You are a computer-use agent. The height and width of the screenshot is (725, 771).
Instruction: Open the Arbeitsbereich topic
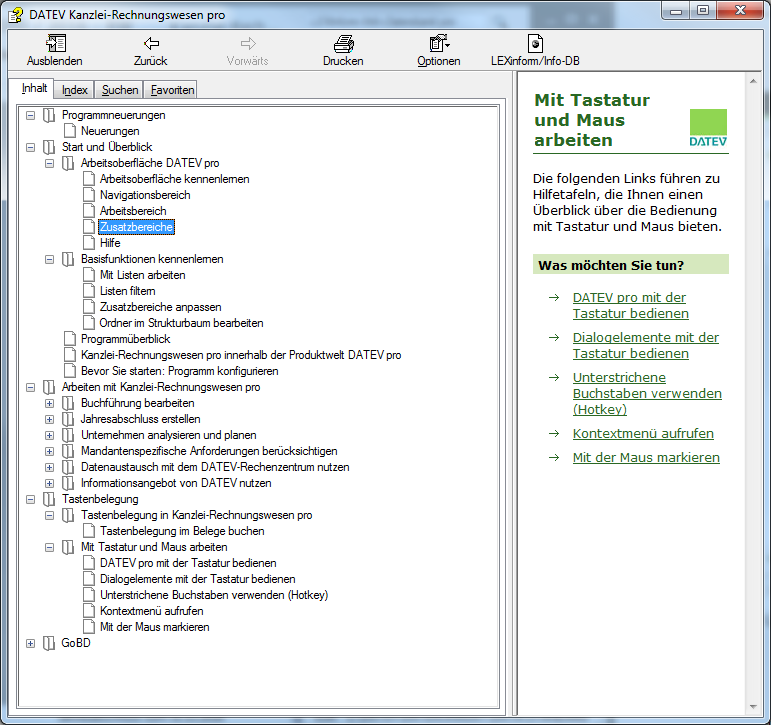click(x=133, y=211)
